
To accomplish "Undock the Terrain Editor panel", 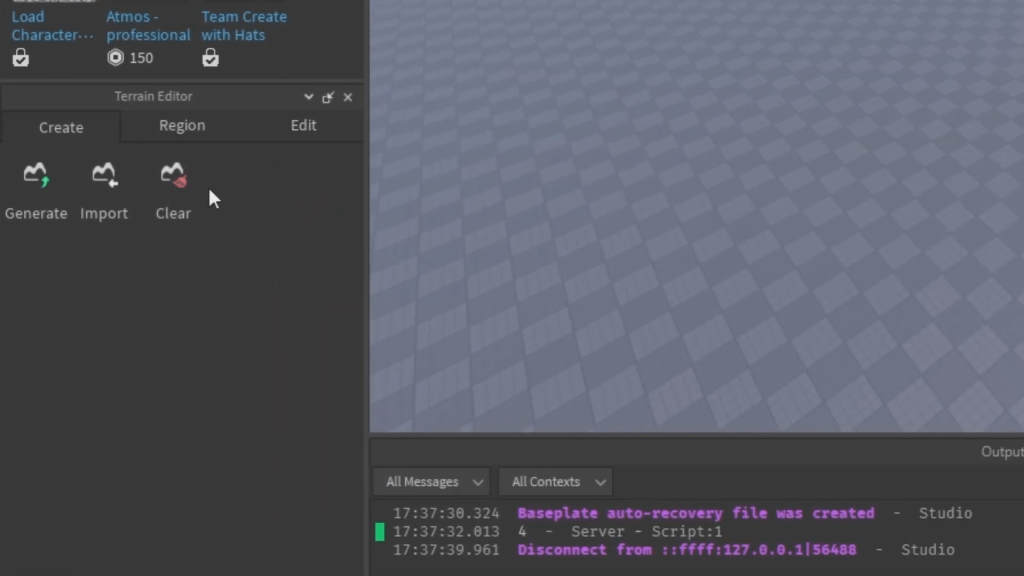I will (328, 97).
